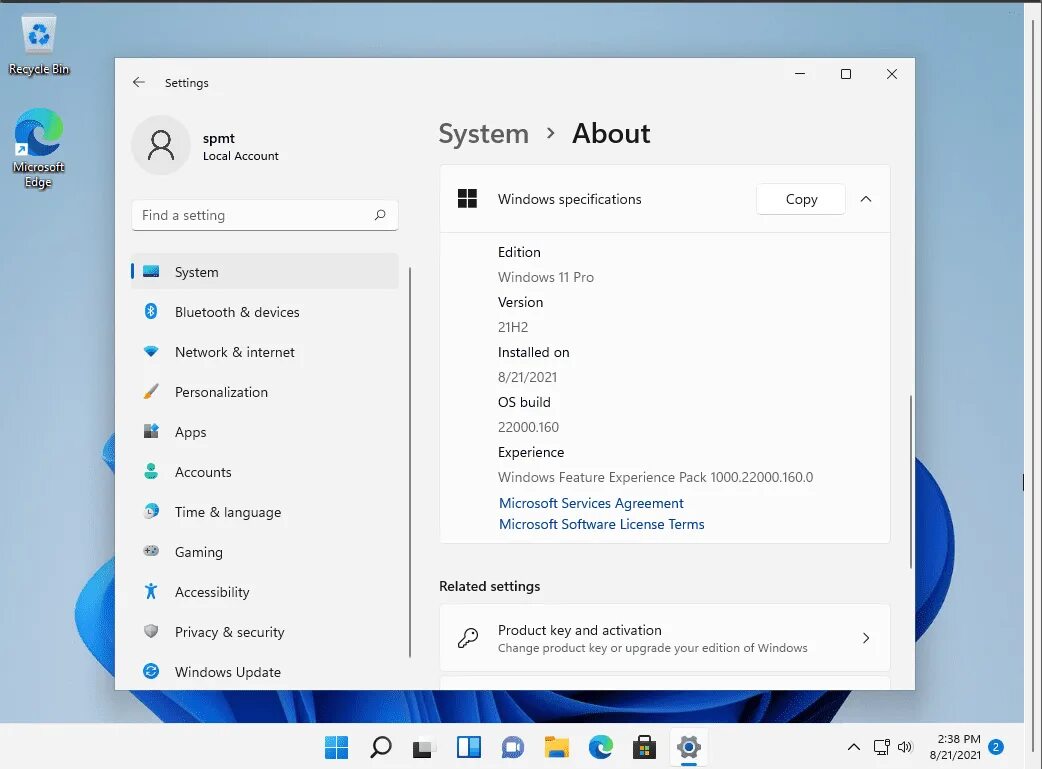Viewport: 1042px width, 769px height.
Task: Click the Local Account label under spmt
Action: [241, 156]
